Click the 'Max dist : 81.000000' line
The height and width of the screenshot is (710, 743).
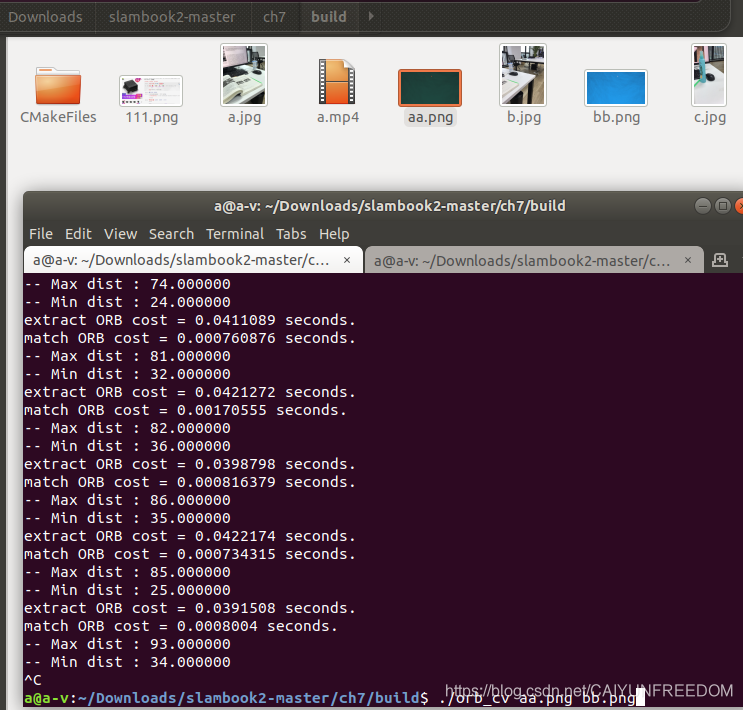(127, 356)
